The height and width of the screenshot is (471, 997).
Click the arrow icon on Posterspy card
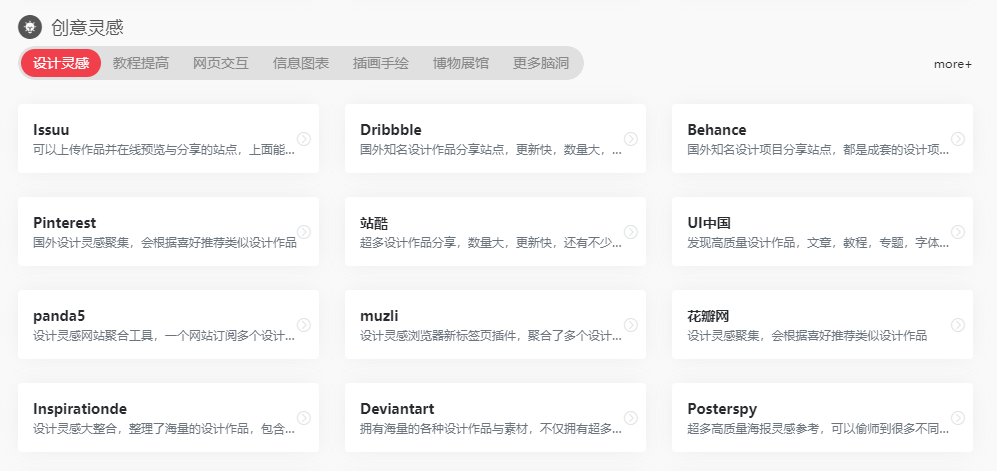[x=958, y=418]
